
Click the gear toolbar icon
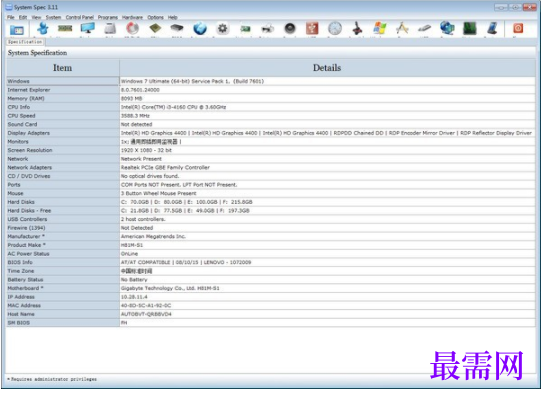click(x=222, y=28)
